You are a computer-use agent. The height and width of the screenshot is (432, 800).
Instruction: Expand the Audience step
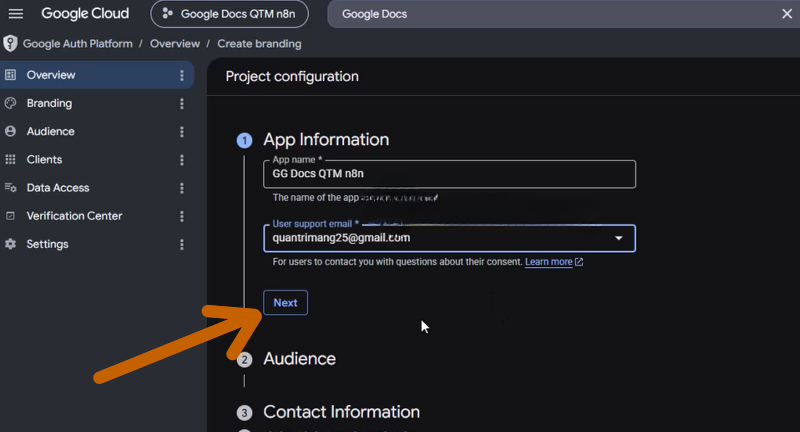[x=299, y=359]
